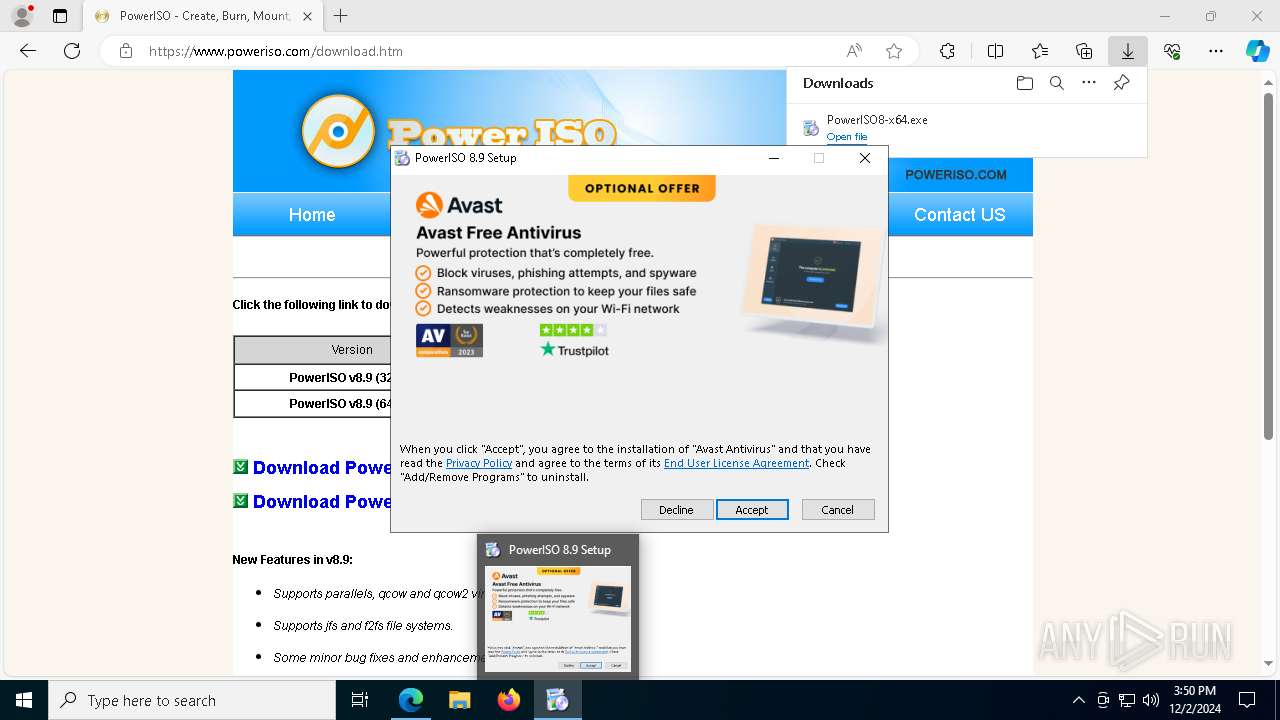This screenshot has width=1280, height=720.
Task: Open file link for PowerISO8-x64.exe
Action: (847, 137)
